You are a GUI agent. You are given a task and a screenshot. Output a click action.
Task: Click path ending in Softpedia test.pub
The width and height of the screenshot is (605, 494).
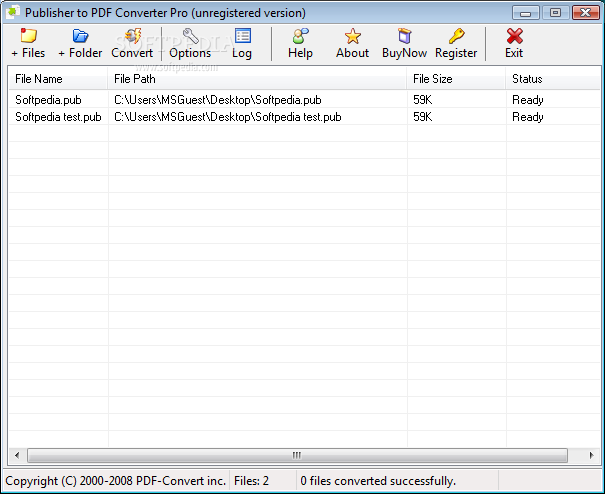228,117
